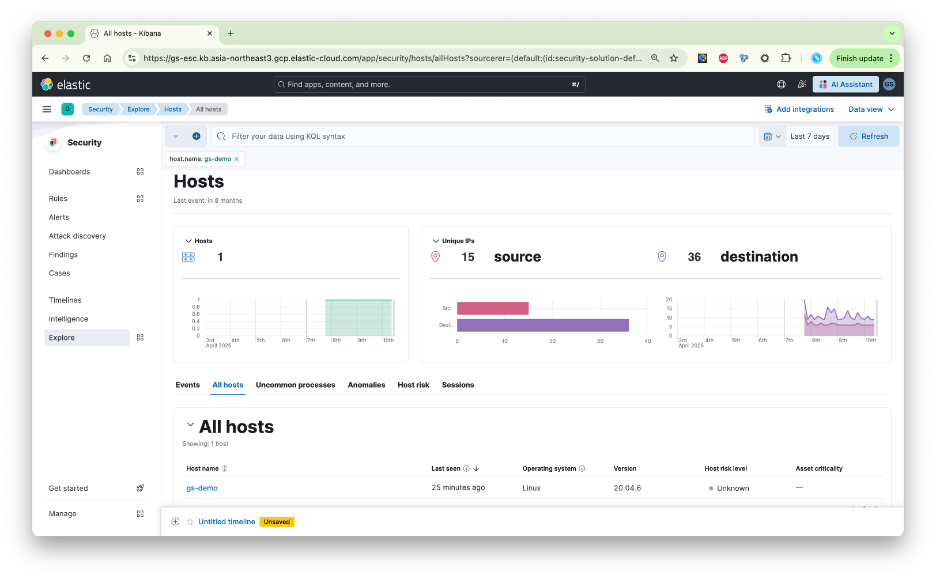
Task: Open the gs-demo host link
Action: [x=202, y=488]
